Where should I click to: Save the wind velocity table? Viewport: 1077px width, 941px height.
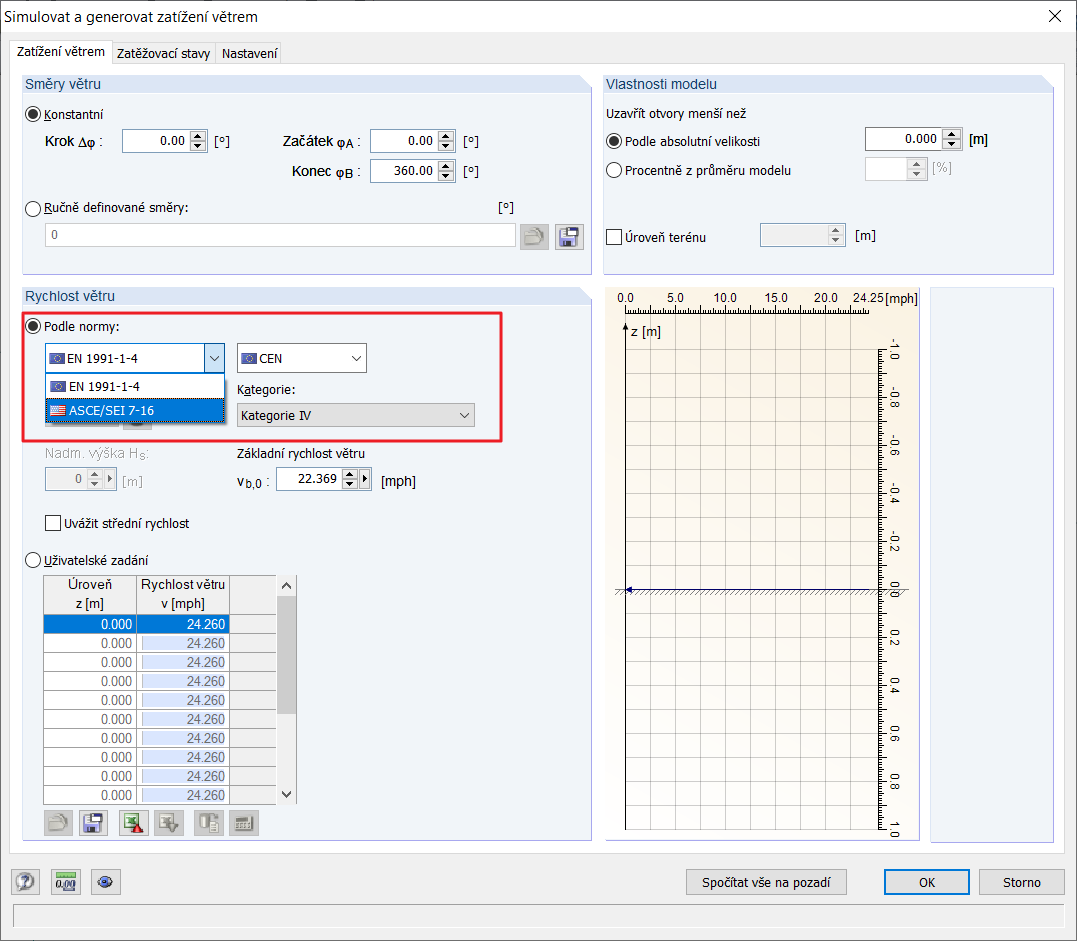pos(92,822)
